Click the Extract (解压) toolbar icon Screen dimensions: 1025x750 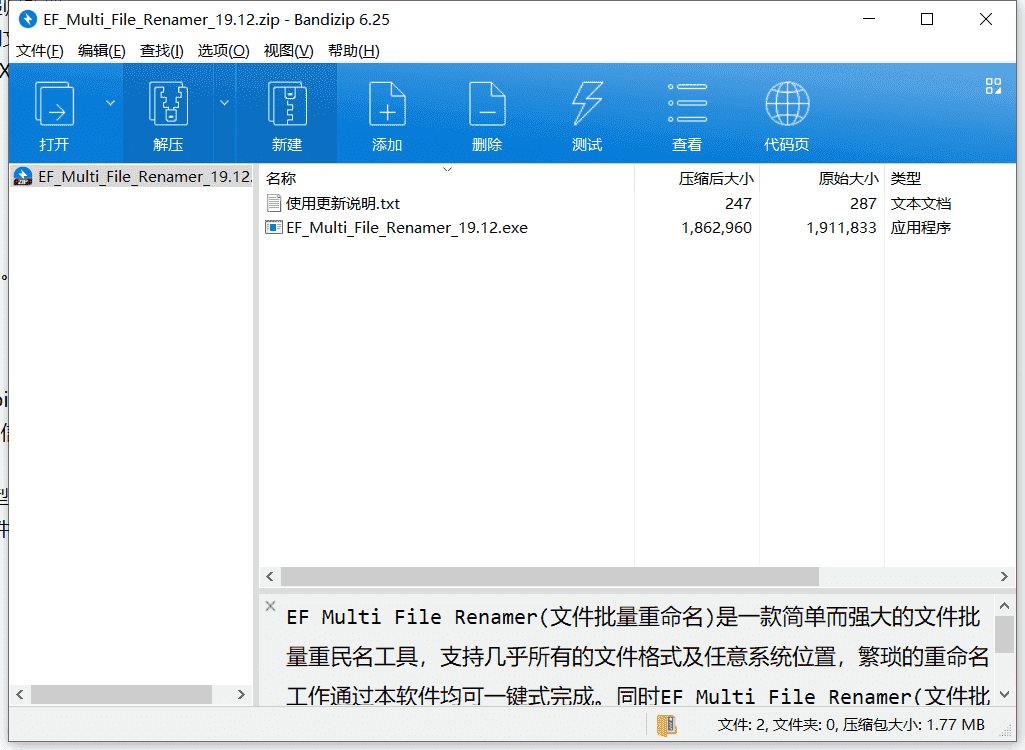168,103
